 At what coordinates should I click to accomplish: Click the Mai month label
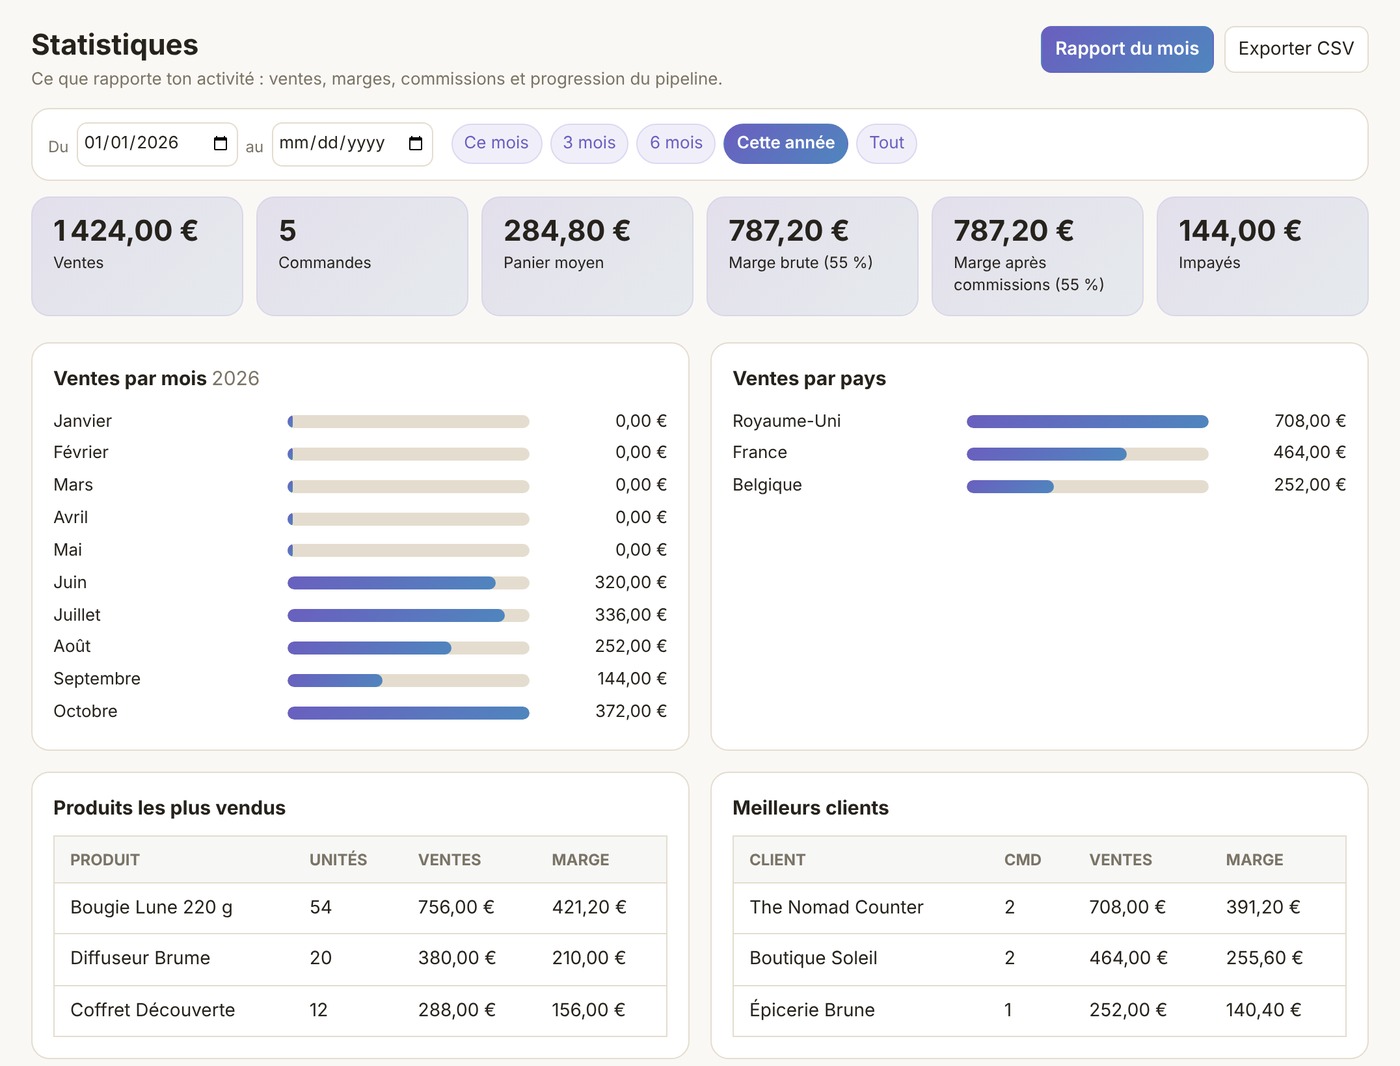coord(68,550)
